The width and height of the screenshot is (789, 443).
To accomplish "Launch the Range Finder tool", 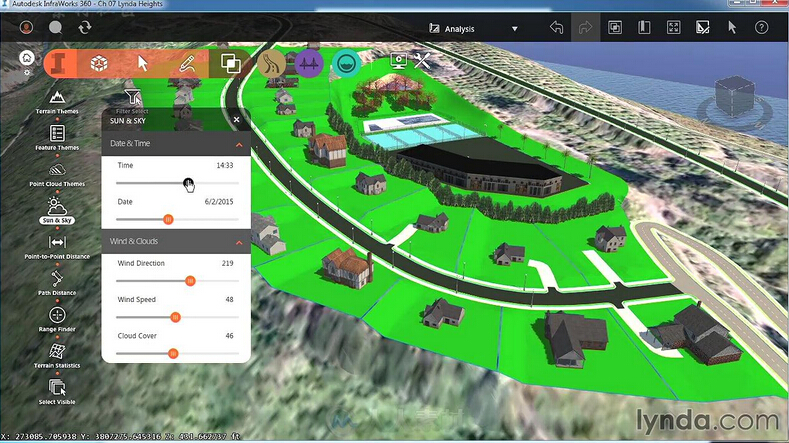I will click(57, 316).
